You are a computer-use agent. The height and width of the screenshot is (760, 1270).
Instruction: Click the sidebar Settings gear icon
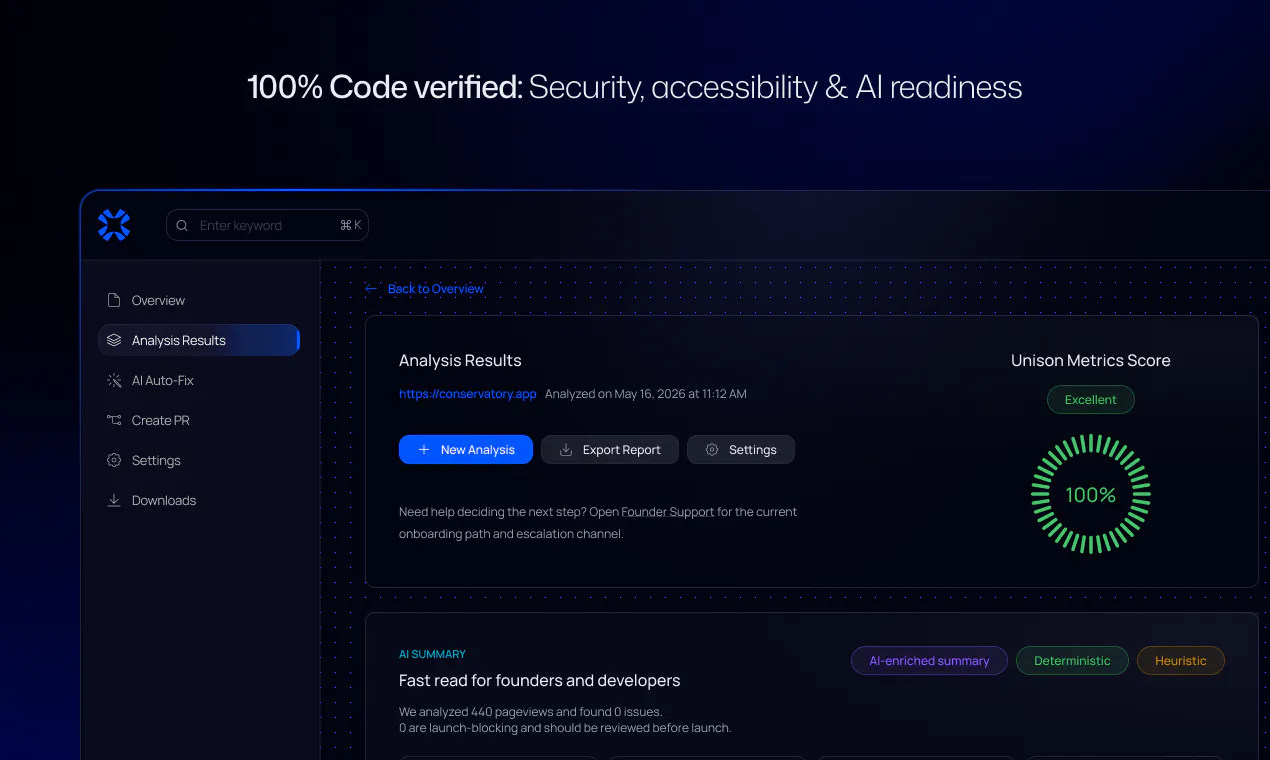coord(114,460)
